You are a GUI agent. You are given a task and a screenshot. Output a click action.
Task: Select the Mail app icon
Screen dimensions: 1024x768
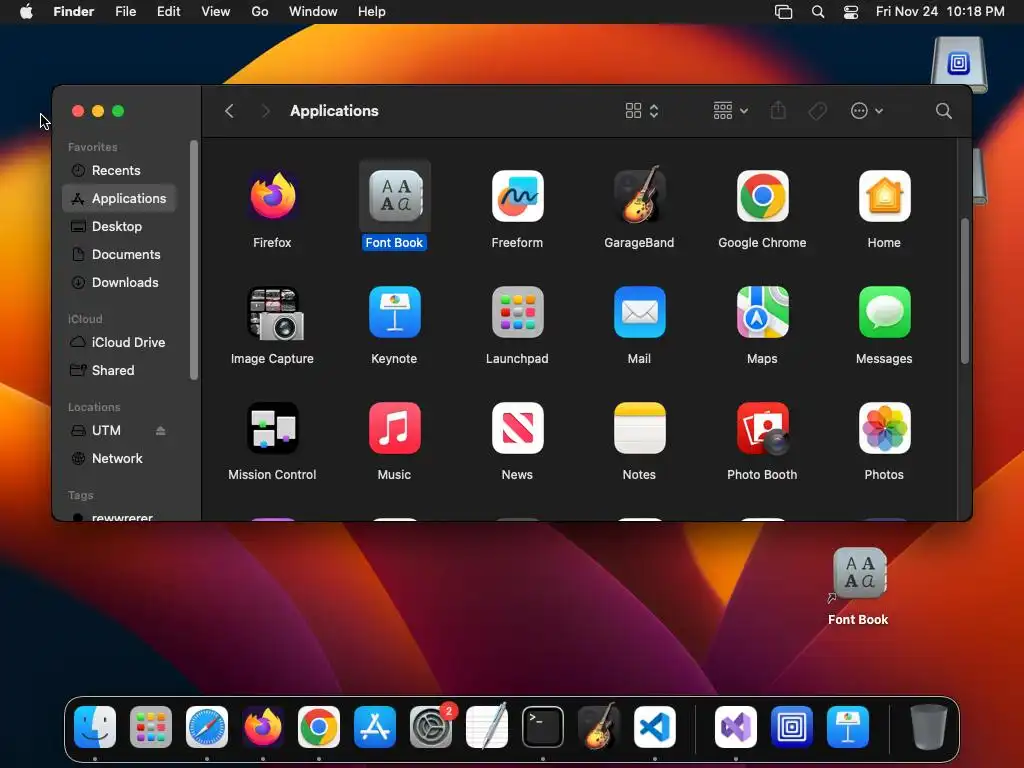[x=639, y=312]
